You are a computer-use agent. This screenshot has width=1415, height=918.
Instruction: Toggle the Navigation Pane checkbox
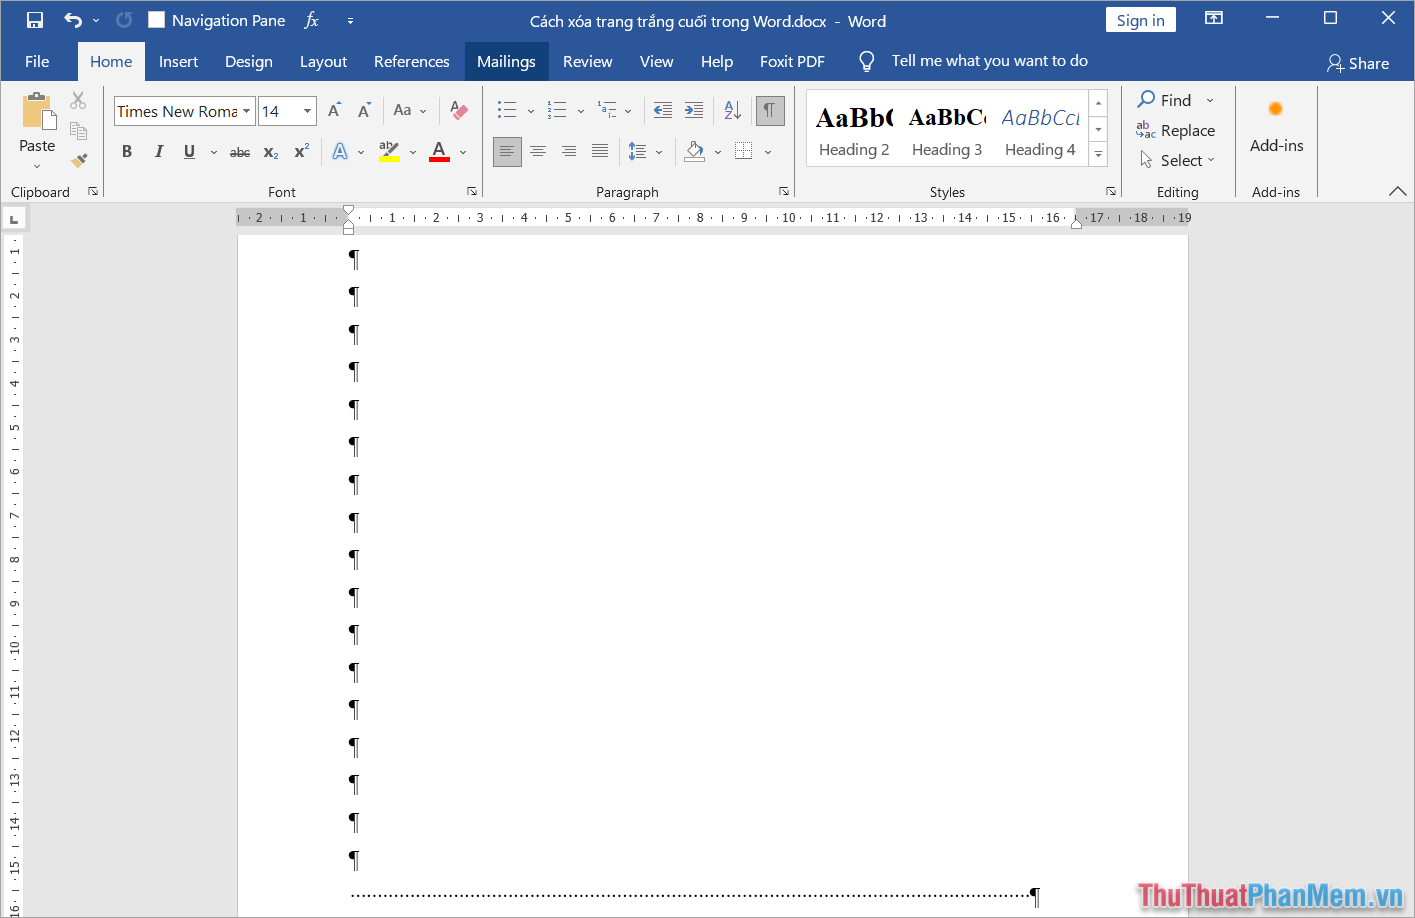coord(157,20)
